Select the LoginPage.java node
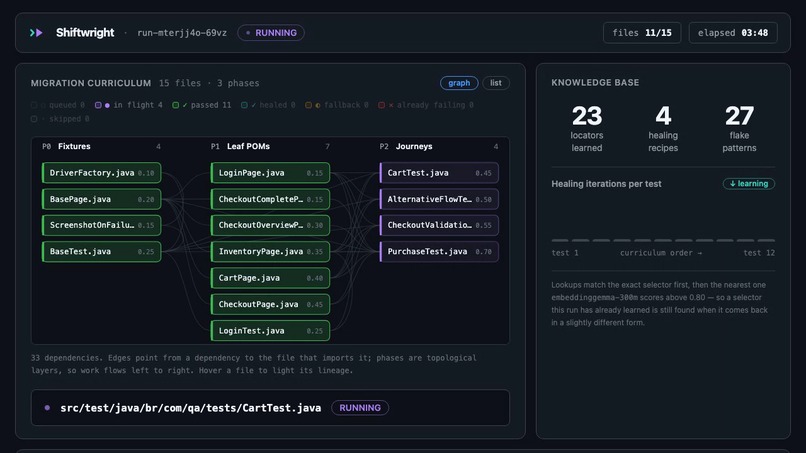The height and width of the screenshot is (453, 806). click(270, 173)
